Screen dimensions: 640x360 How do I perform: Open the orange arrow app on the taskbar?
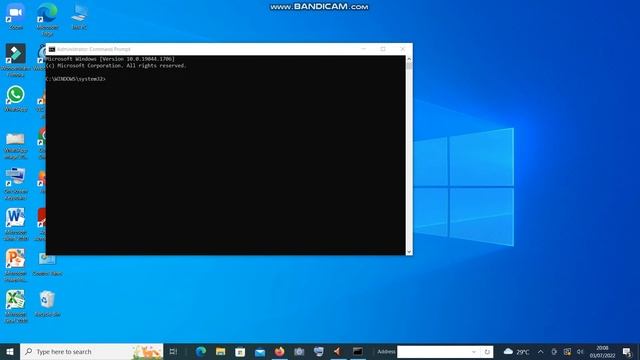coord(338,351)
